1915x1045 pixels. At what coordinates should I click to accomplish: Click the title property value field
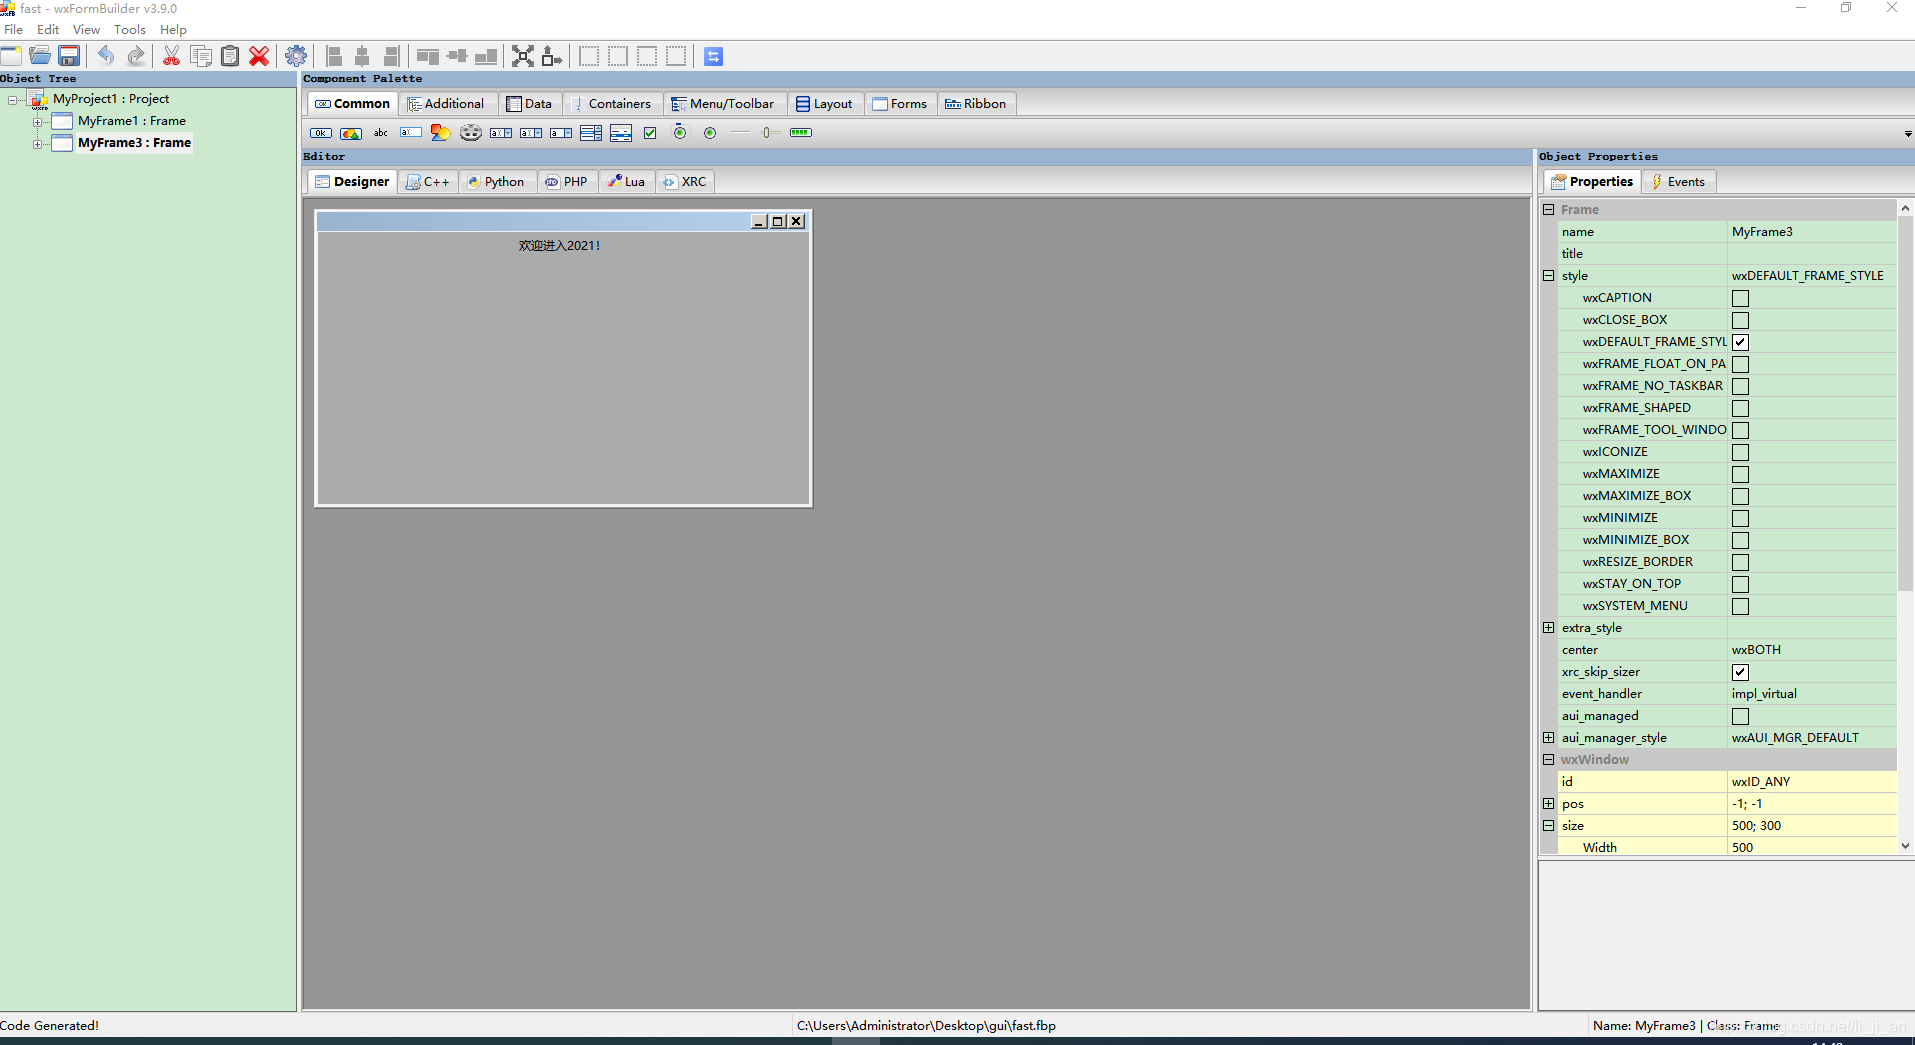[1811, 254]
